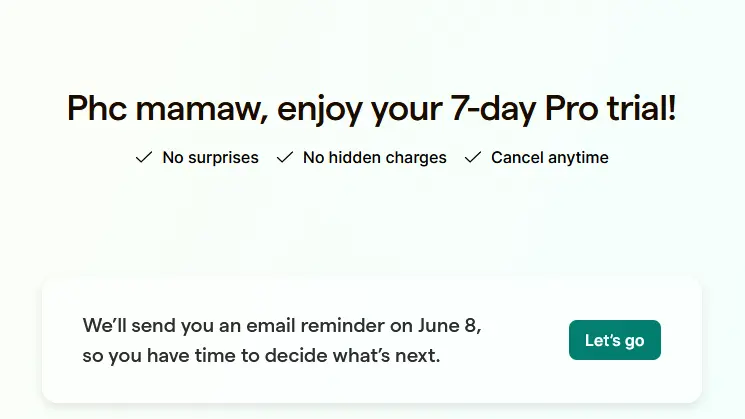This screenshot has width=745, height=419.
Task: Select the No hidden charges label
Action: (375, 157)
